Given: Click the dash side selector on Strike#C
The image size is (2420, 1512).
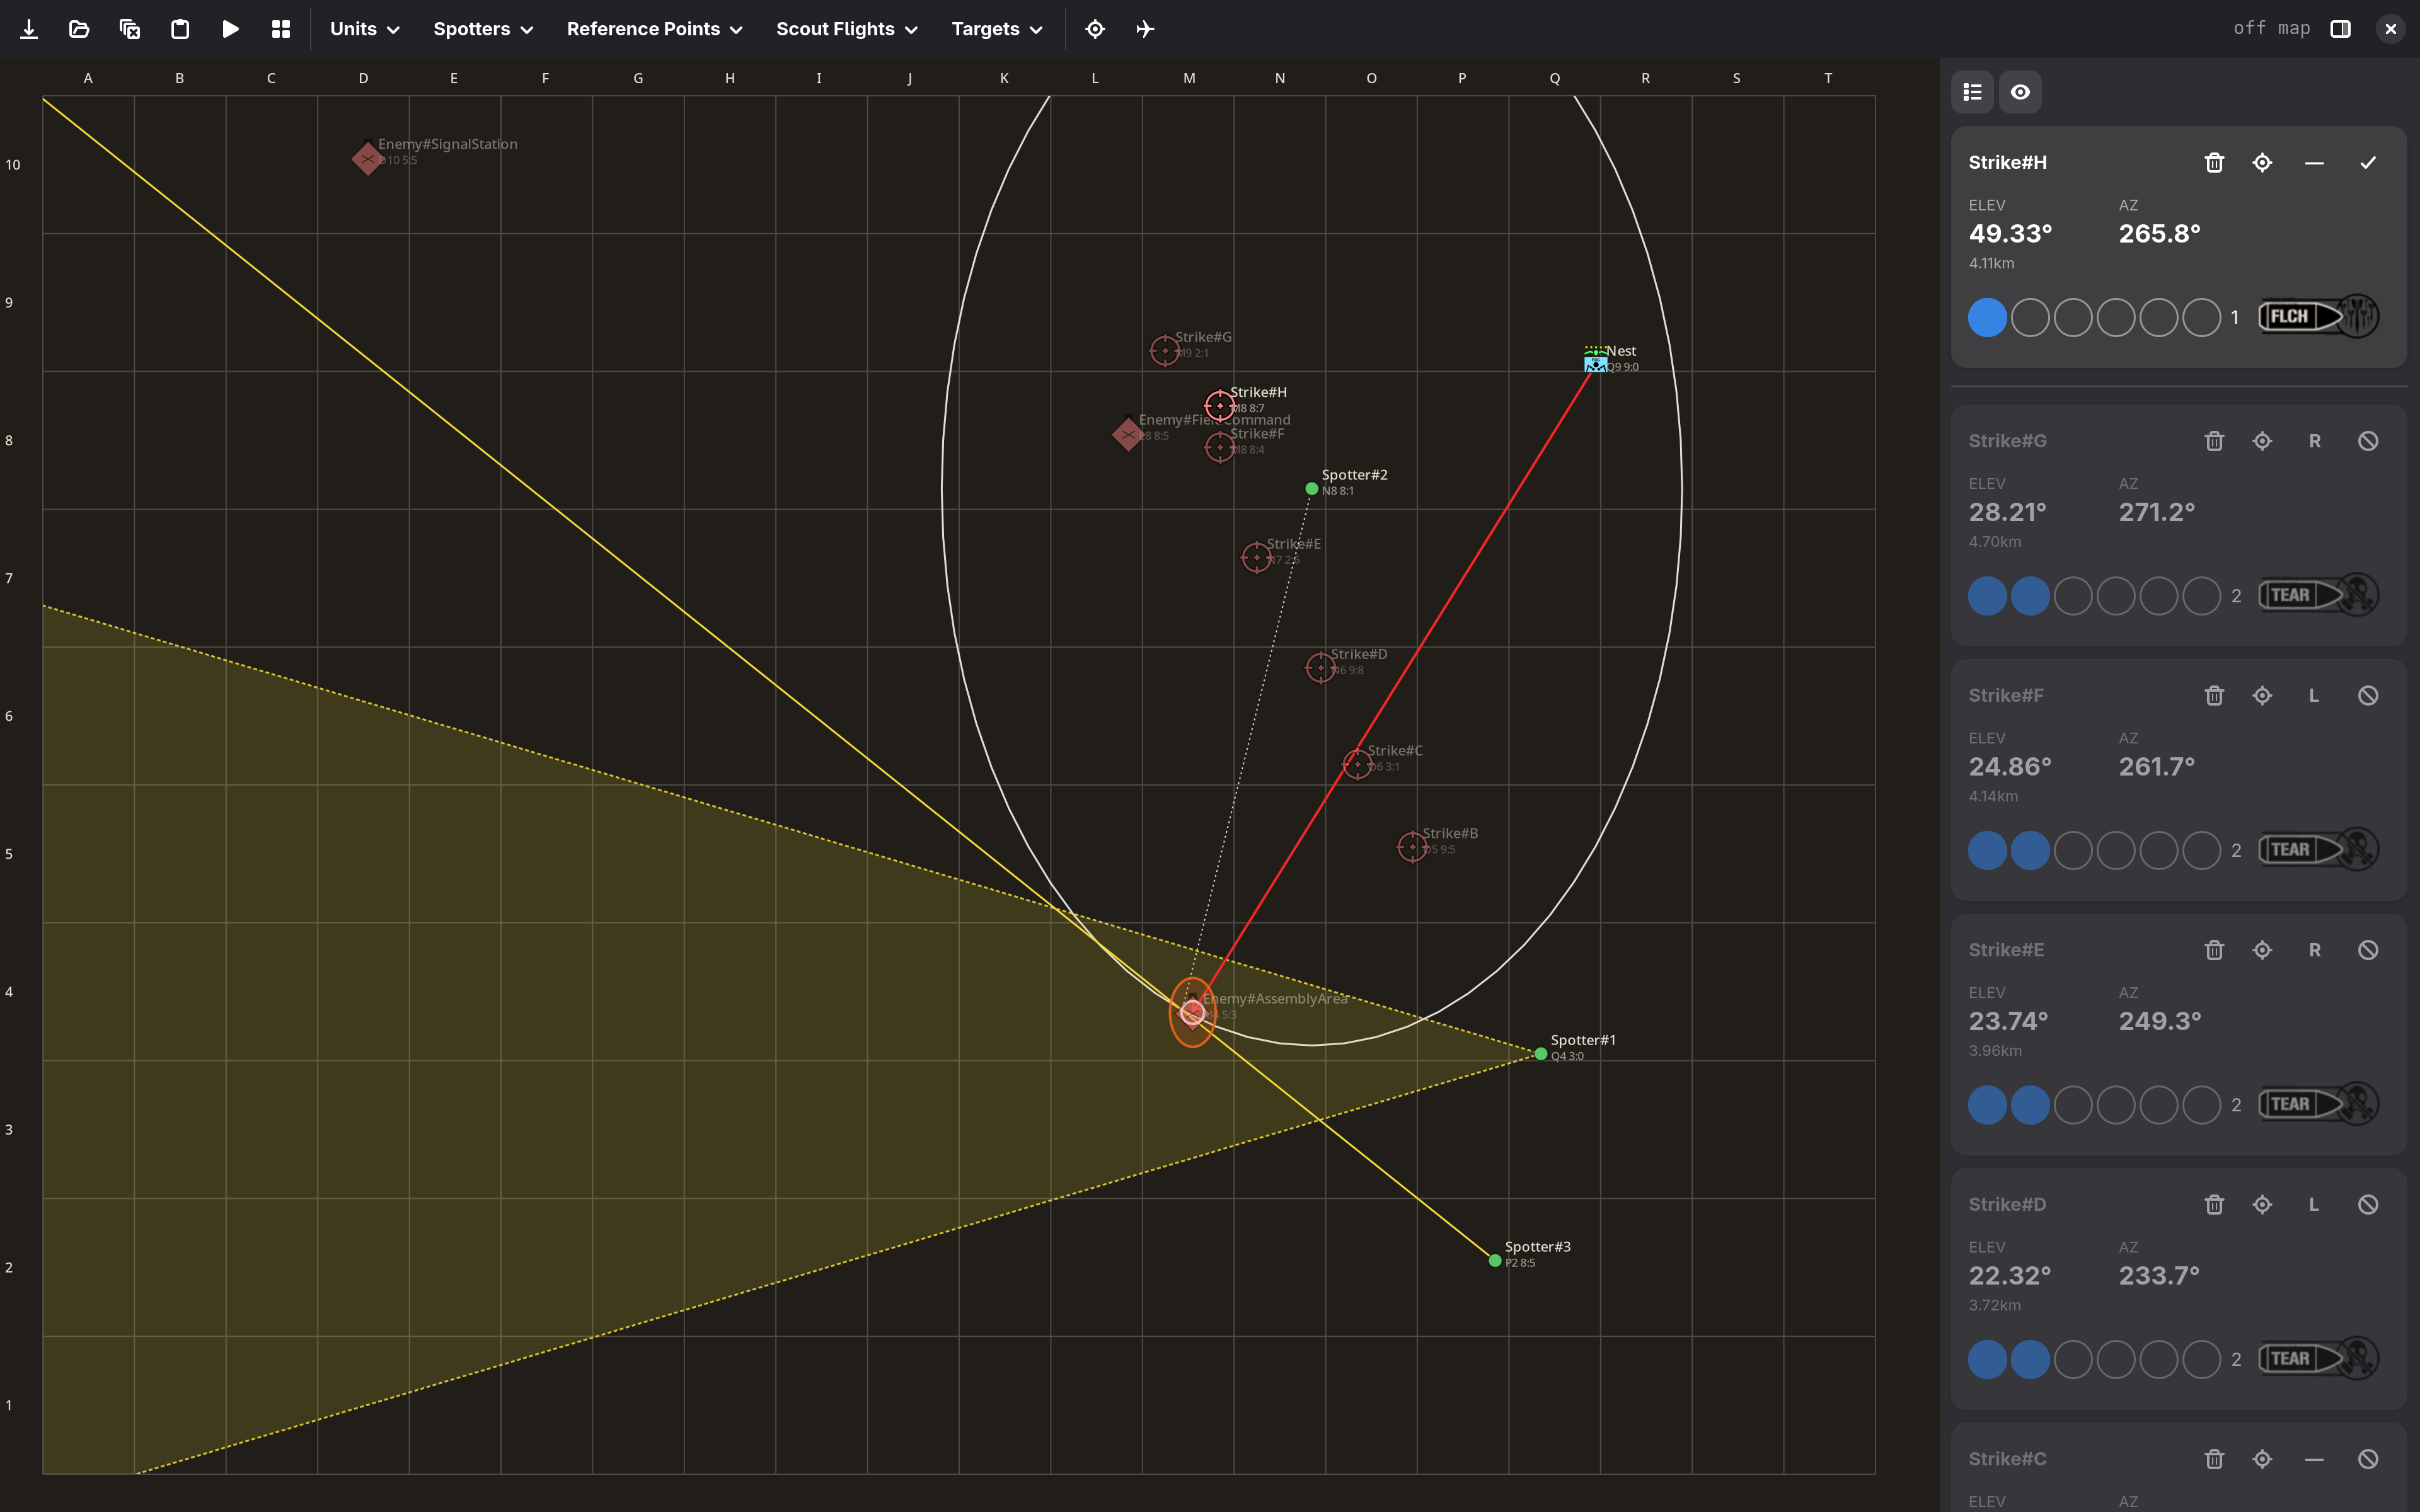Looking at the screenshot, I should pyautogui.click(x=2314, y=1459).
